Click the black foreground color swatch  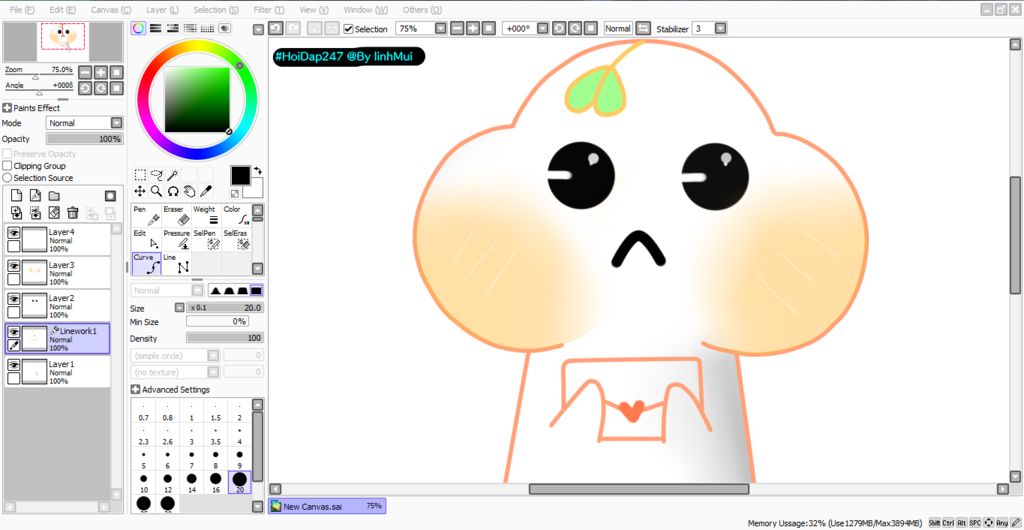[x=240, y=176]
